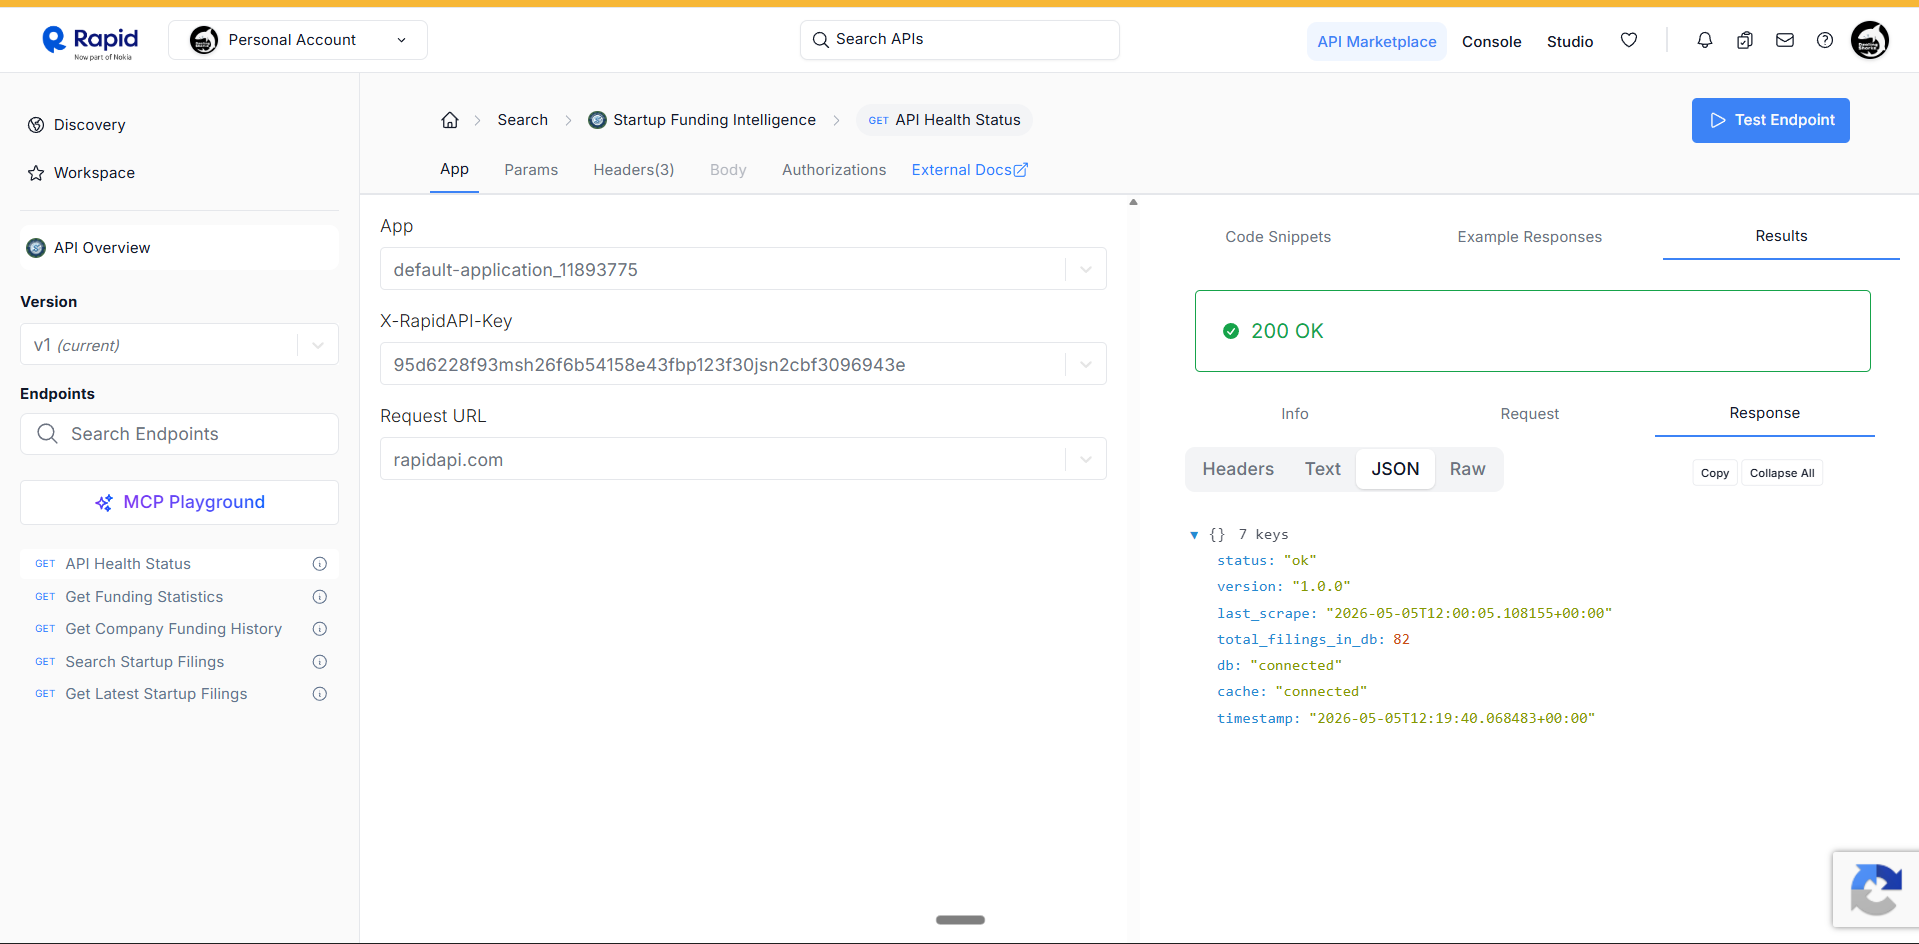
Task: Switch response view to Headers
Action: [x=1238, y=469]
